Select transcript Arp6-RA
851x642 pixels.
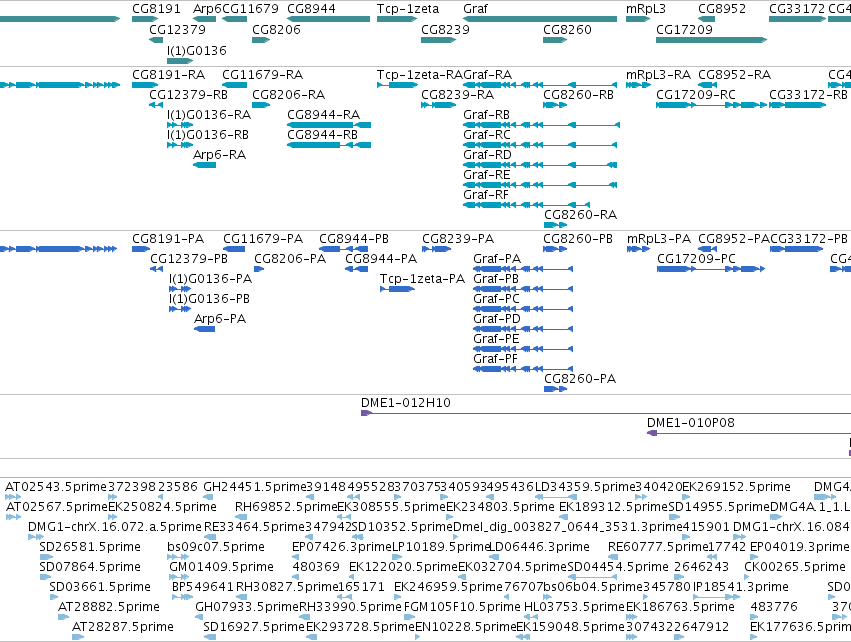pyautogui.click(x=205, y=165)
